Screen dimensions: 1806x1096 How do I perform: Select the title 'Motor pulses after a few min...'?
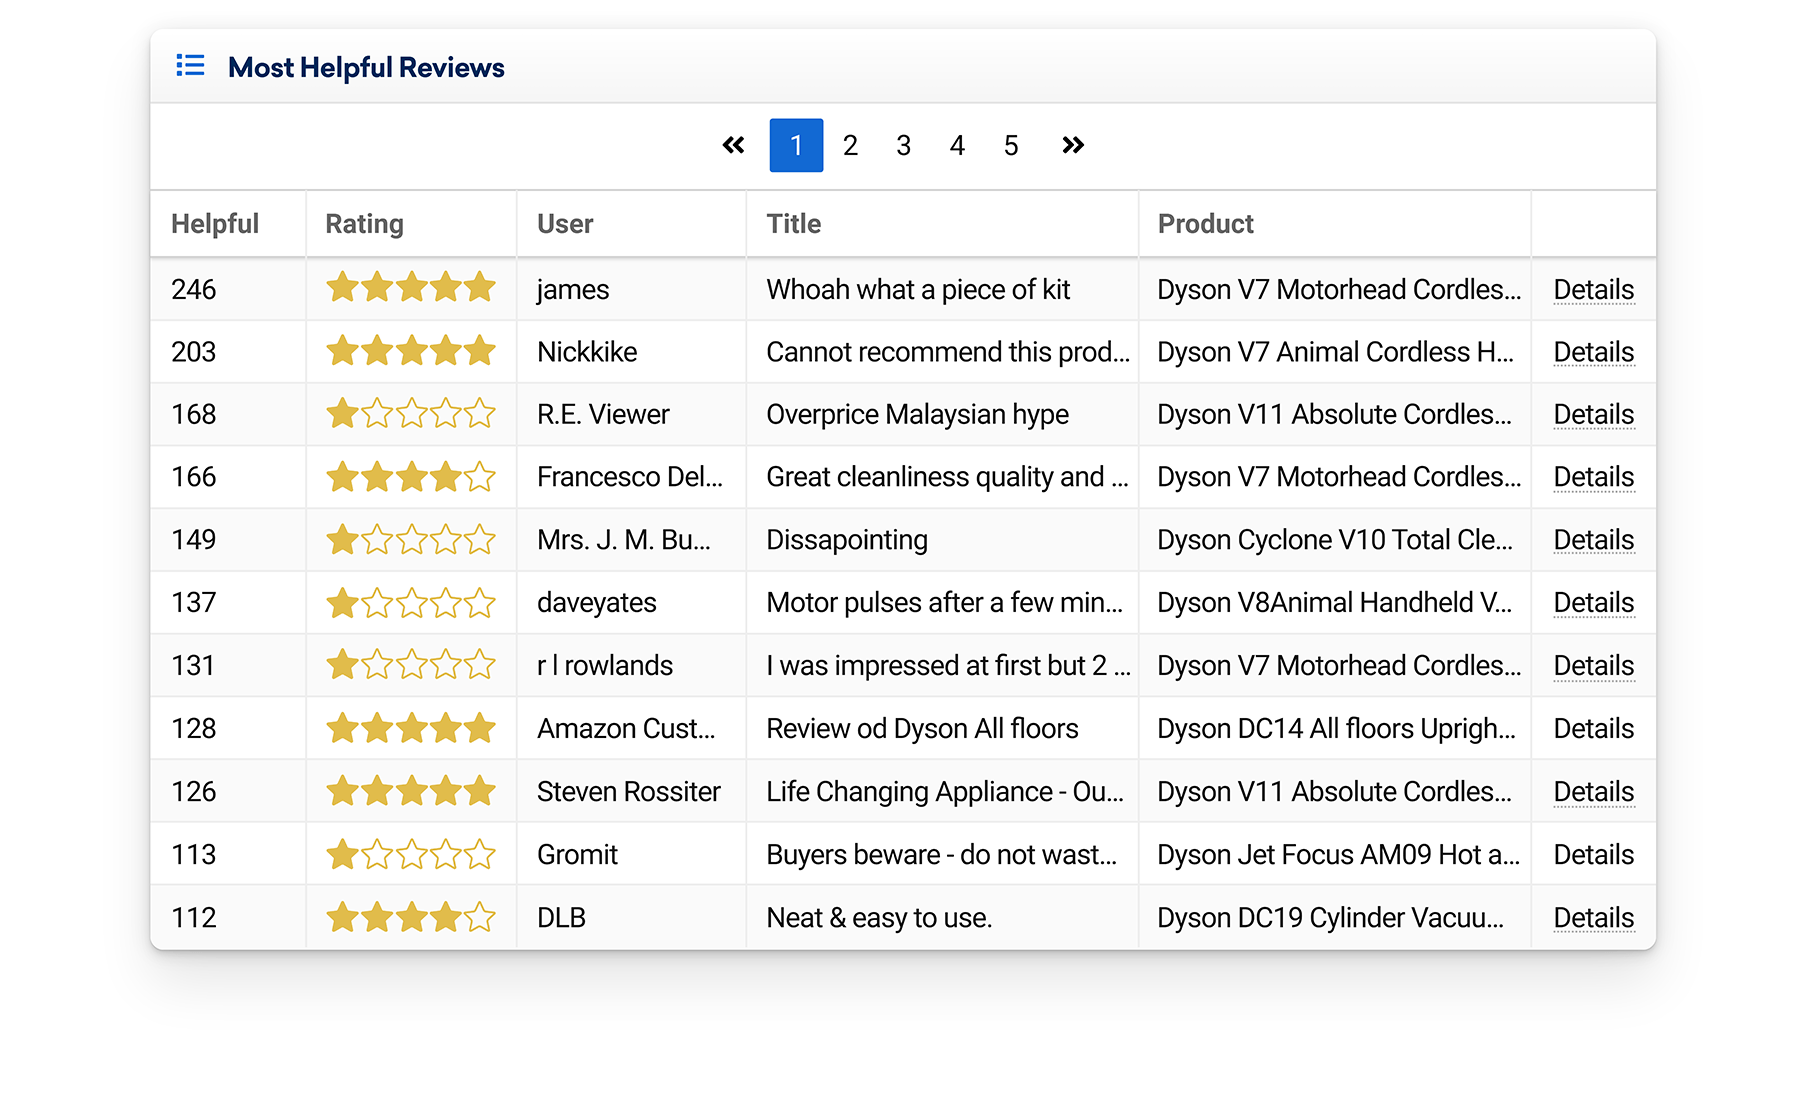coord(944,603)
